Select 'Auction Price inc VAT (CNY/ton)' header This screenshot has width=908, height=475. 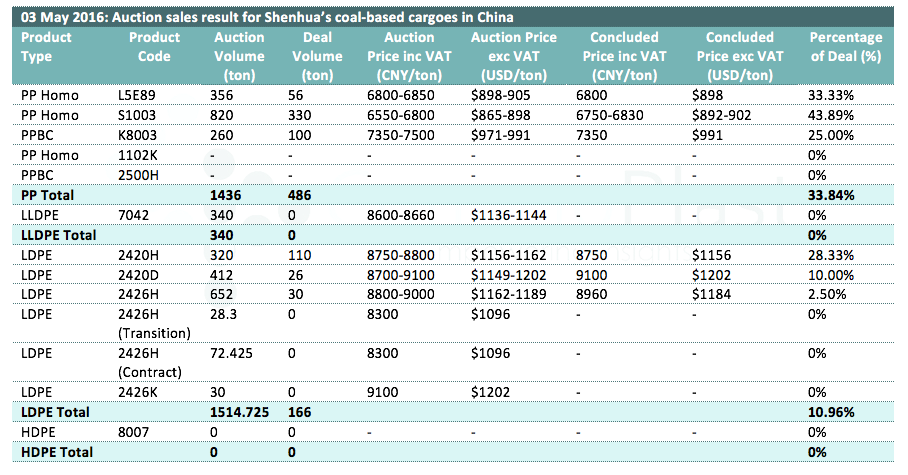[409, 56]
